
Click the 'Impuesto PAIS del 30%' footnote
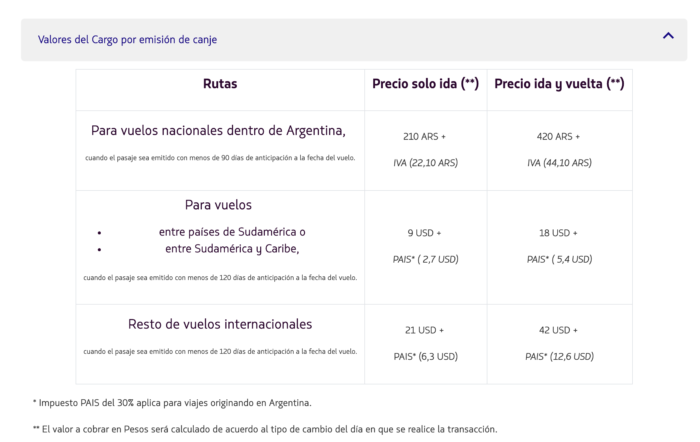tap(172, 403)
